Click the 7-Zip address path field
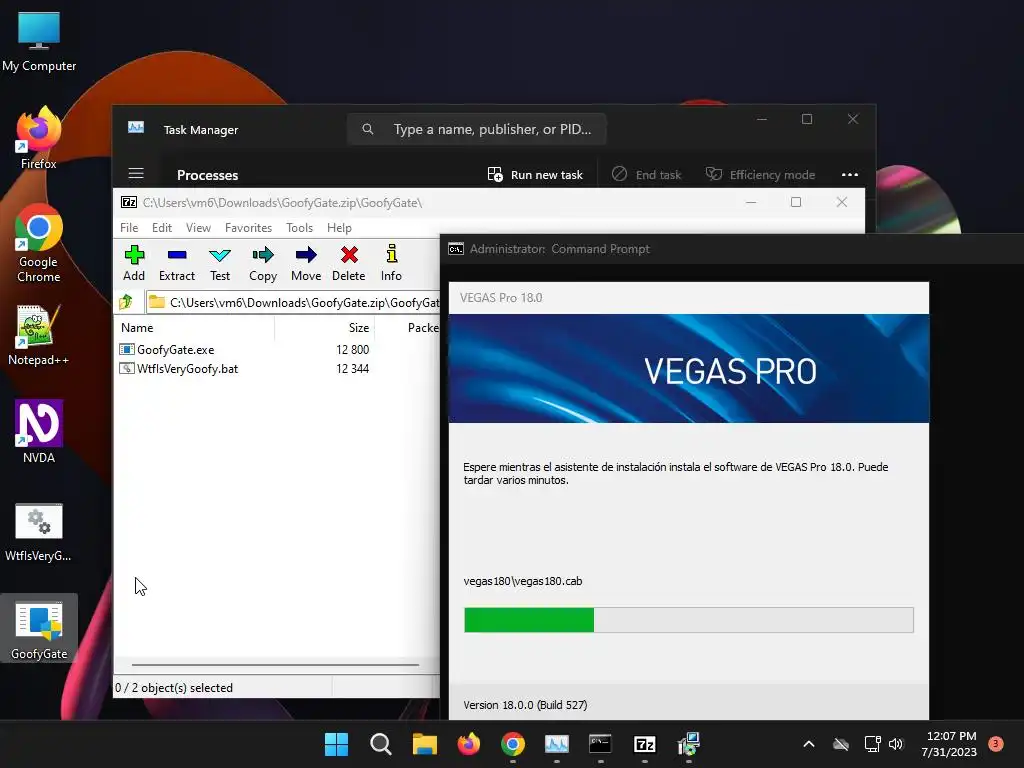This screenshot has height=768, width=1024. [293, 302]
